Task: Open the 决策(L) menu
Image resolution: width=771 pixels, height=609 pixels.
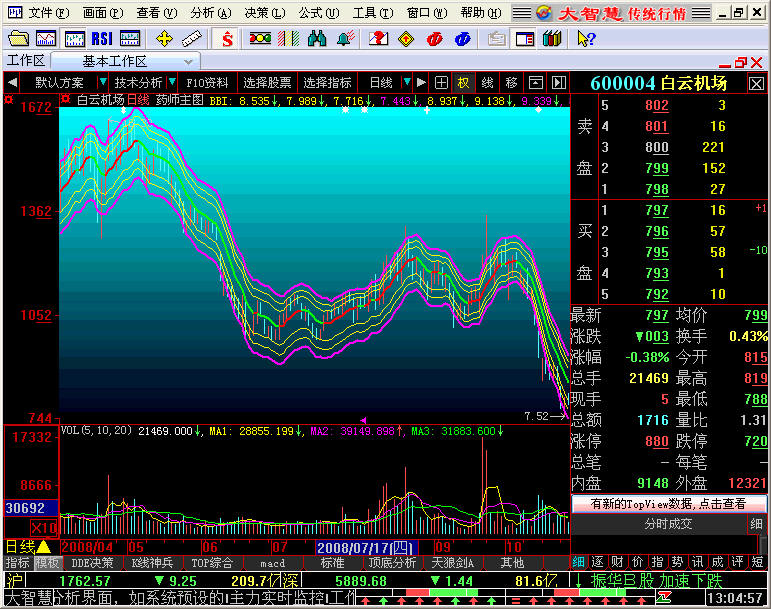Action: point(265,13)
